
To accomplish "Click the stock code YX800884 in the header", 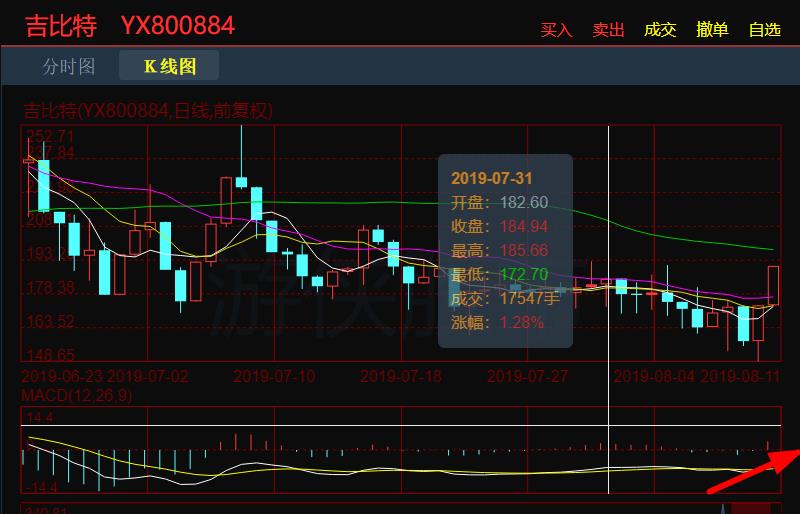I will click(x=178, y=25).
